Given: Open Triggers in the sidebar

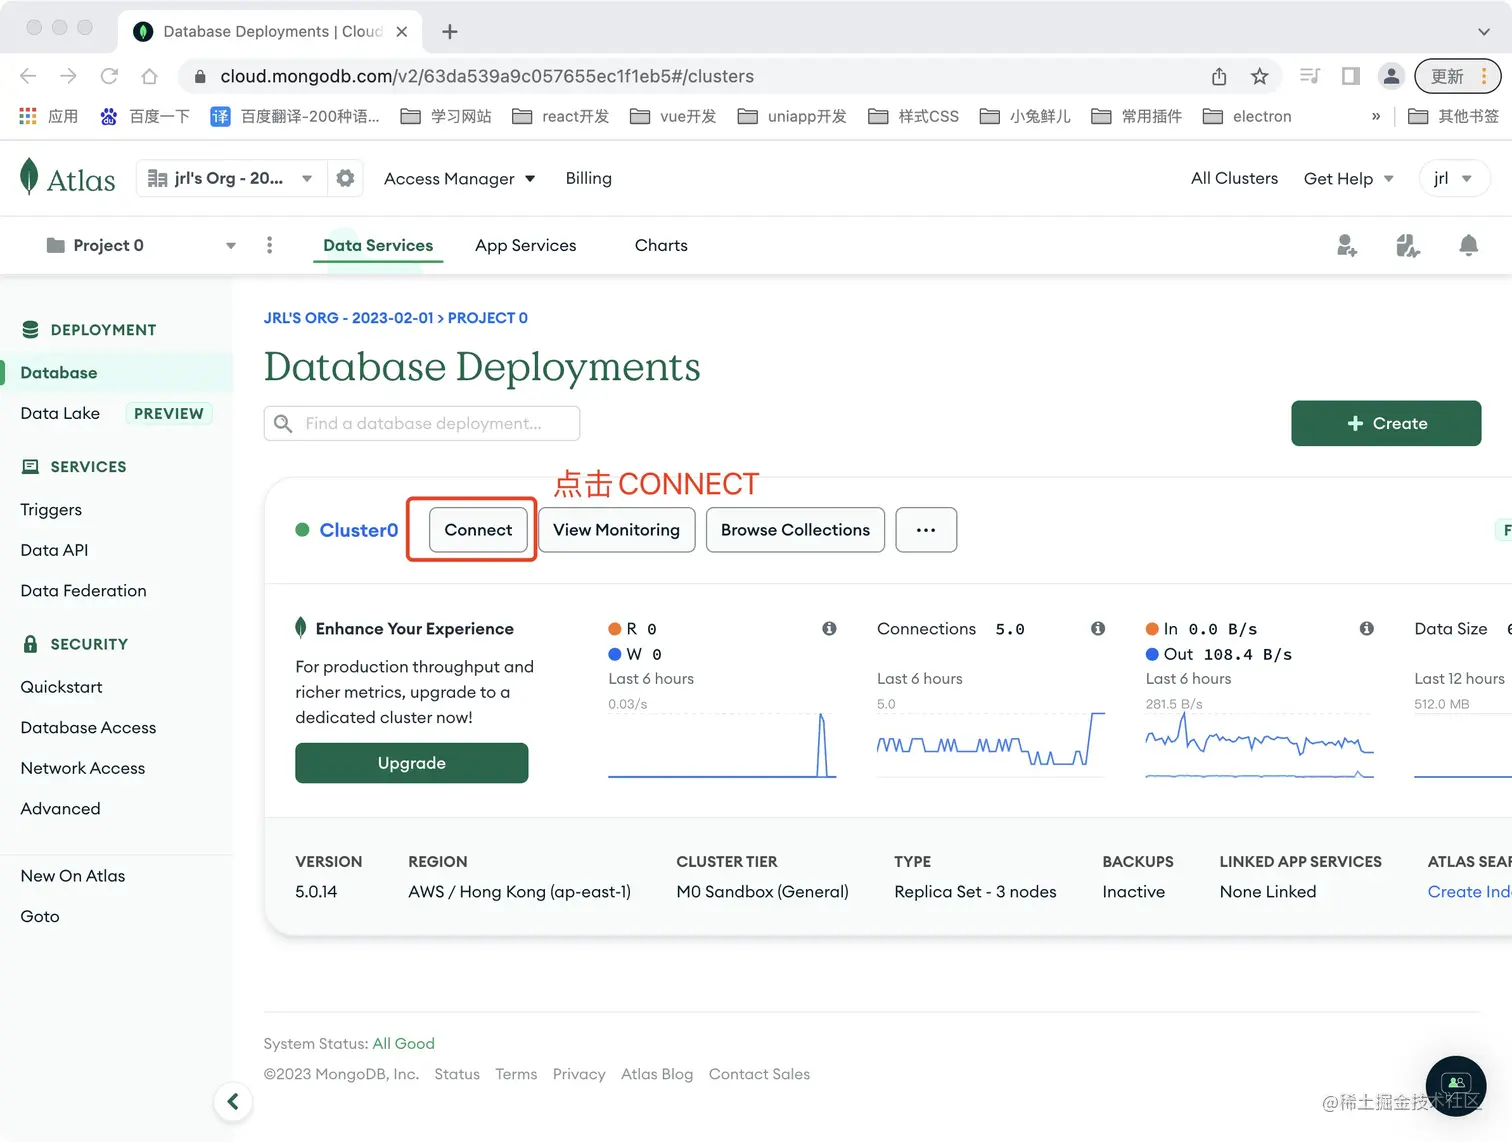Looking at the screenshot, I should pyautogui.click(x=51, y=509).
